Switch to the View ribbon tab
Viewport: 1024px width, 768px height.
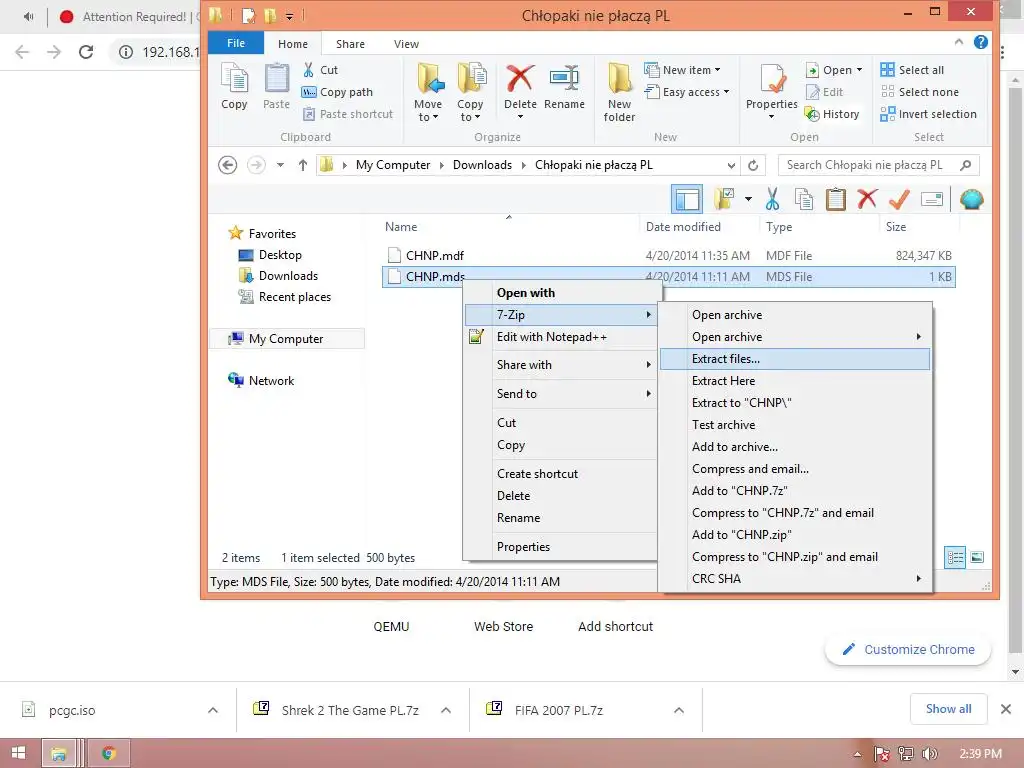pos(406,44)
